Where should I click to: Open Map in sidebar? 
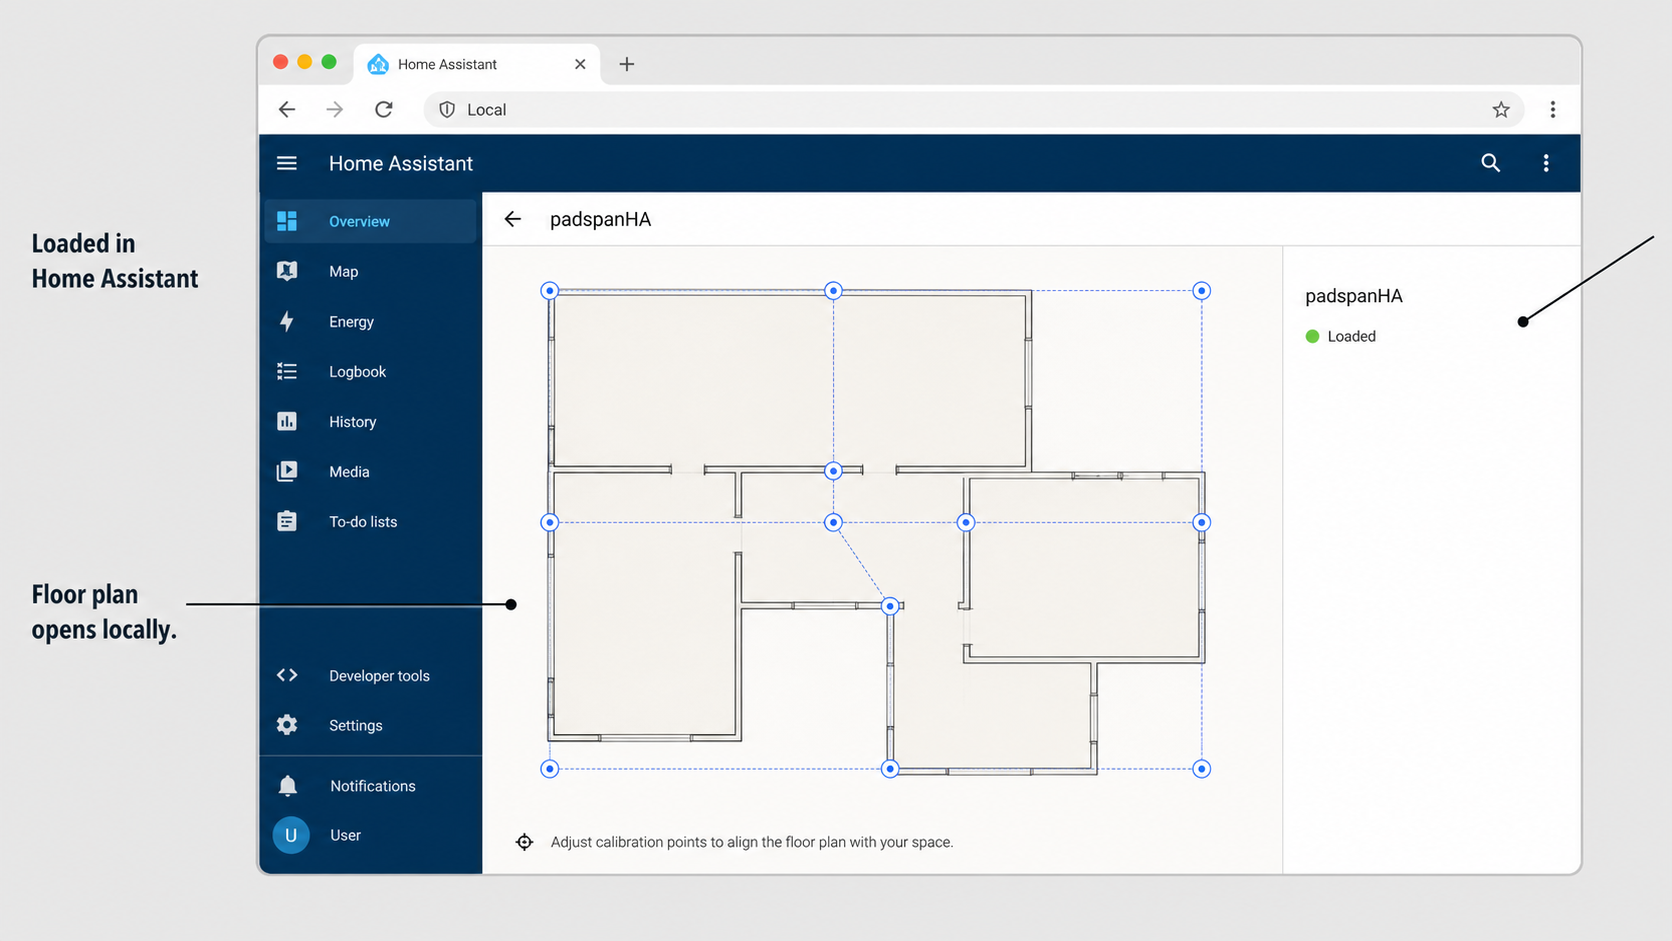tap(371, 271)
